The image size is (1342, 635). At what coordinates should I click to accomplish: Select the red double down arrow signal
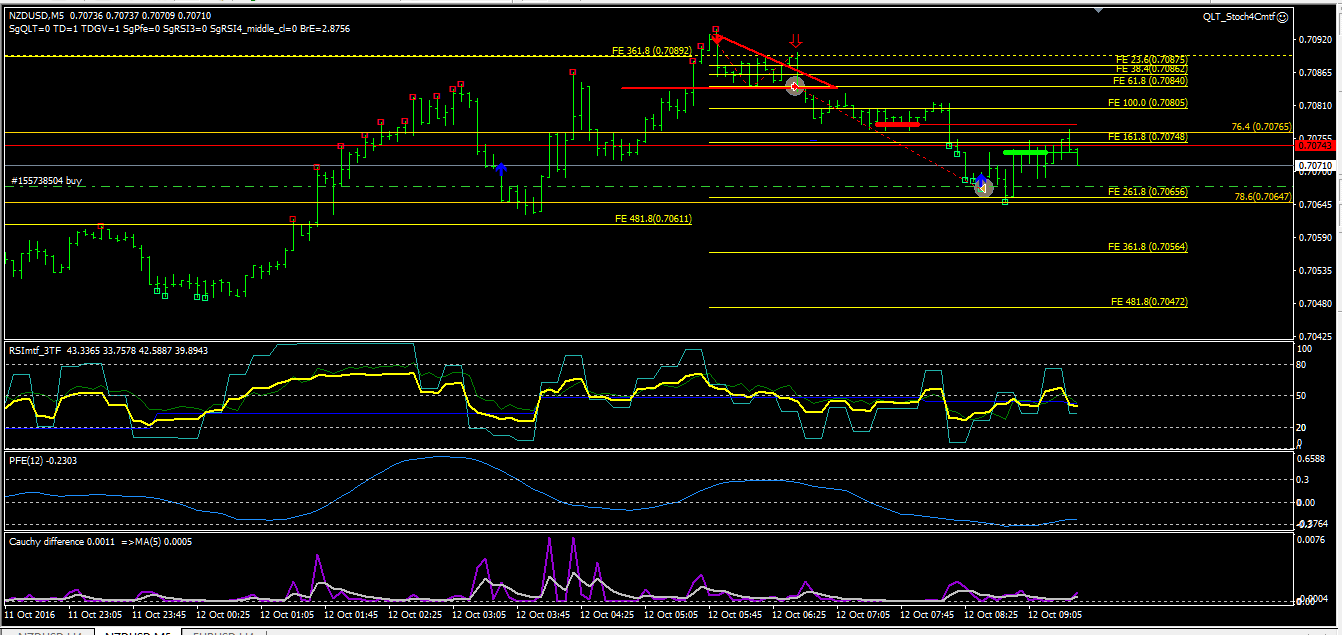(796, 41)
